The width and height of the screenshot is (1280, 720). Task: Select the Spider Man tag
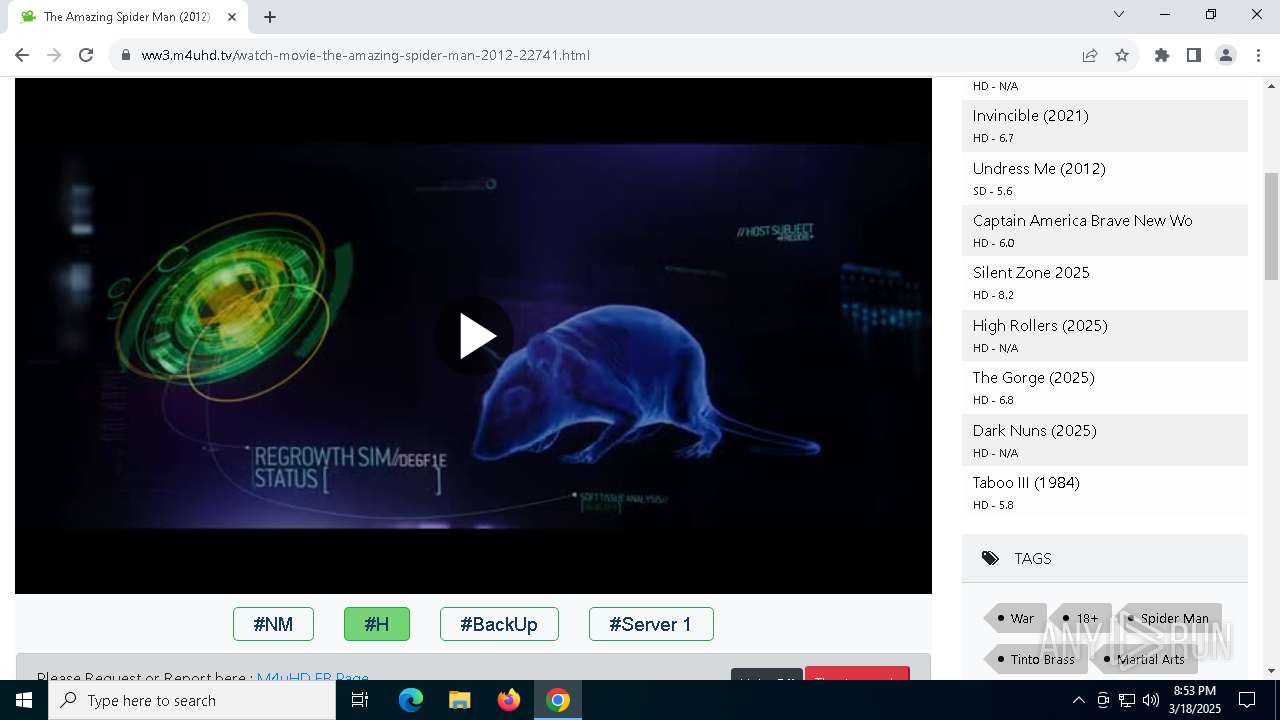coord(1169,618)
